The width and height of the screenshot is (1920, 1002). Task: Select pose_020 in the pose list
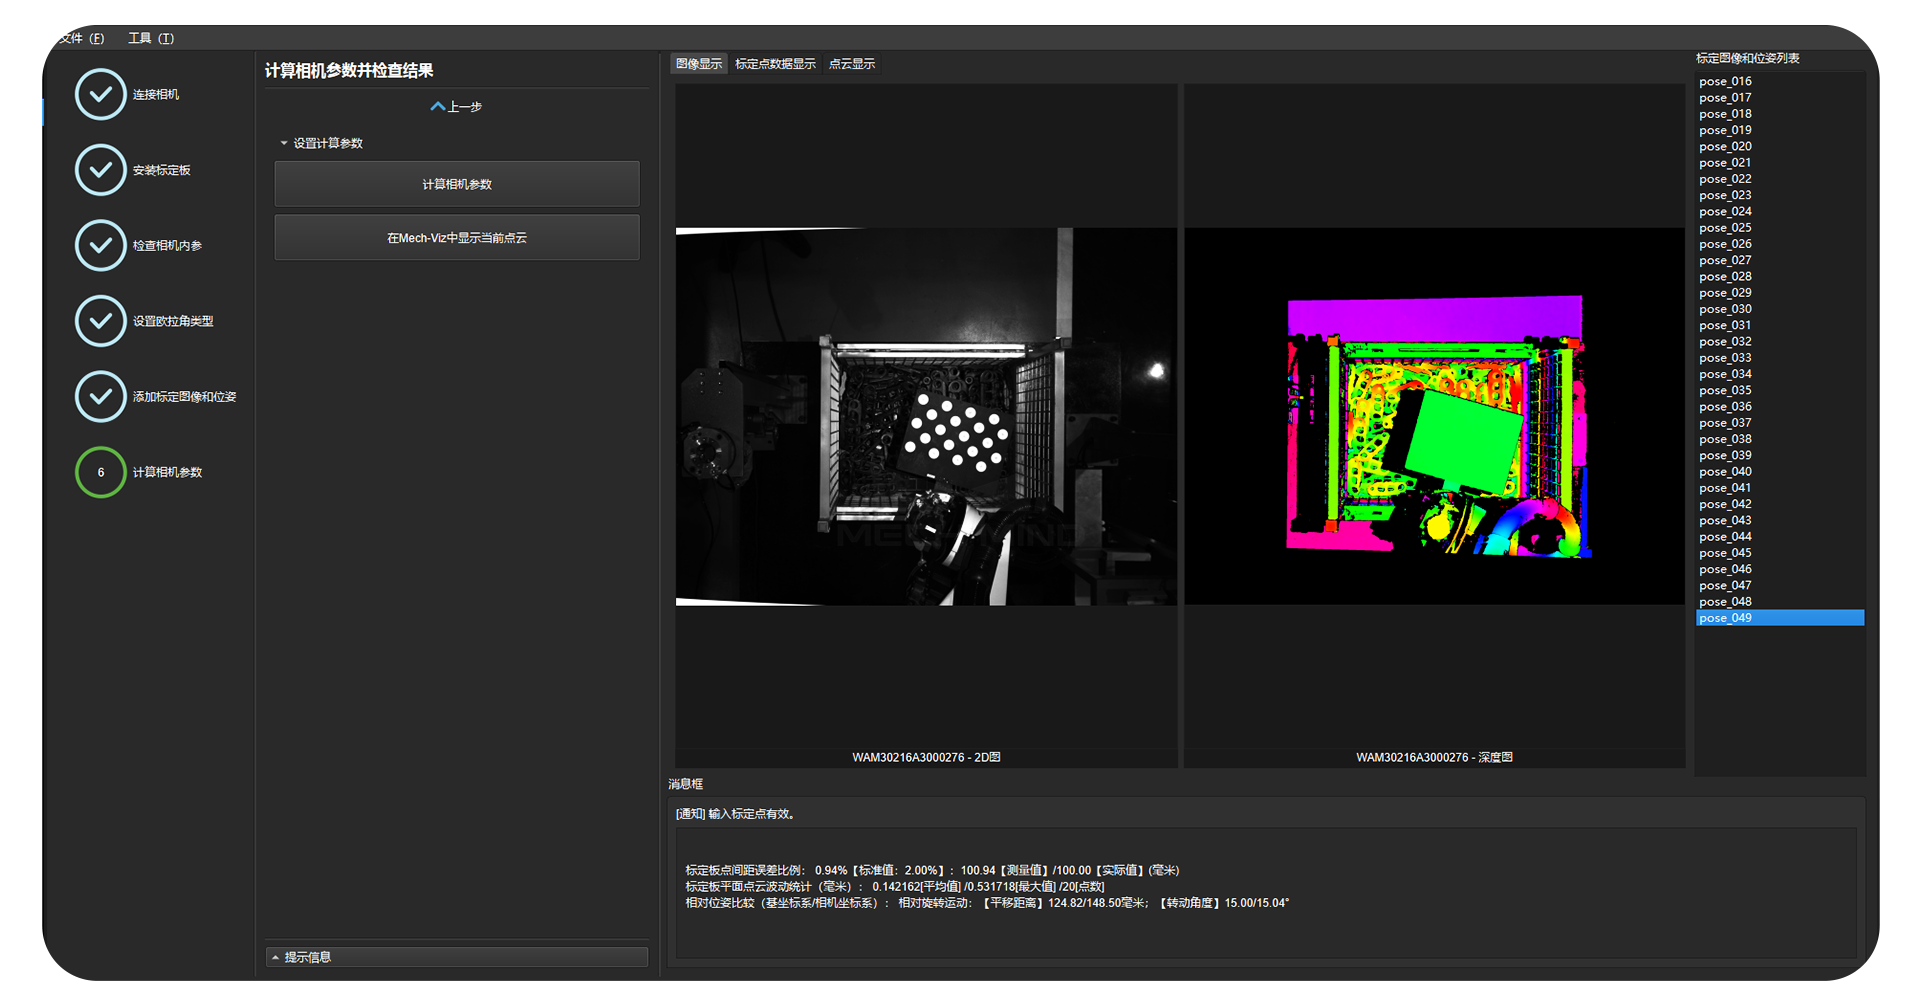pos(1780,146)
